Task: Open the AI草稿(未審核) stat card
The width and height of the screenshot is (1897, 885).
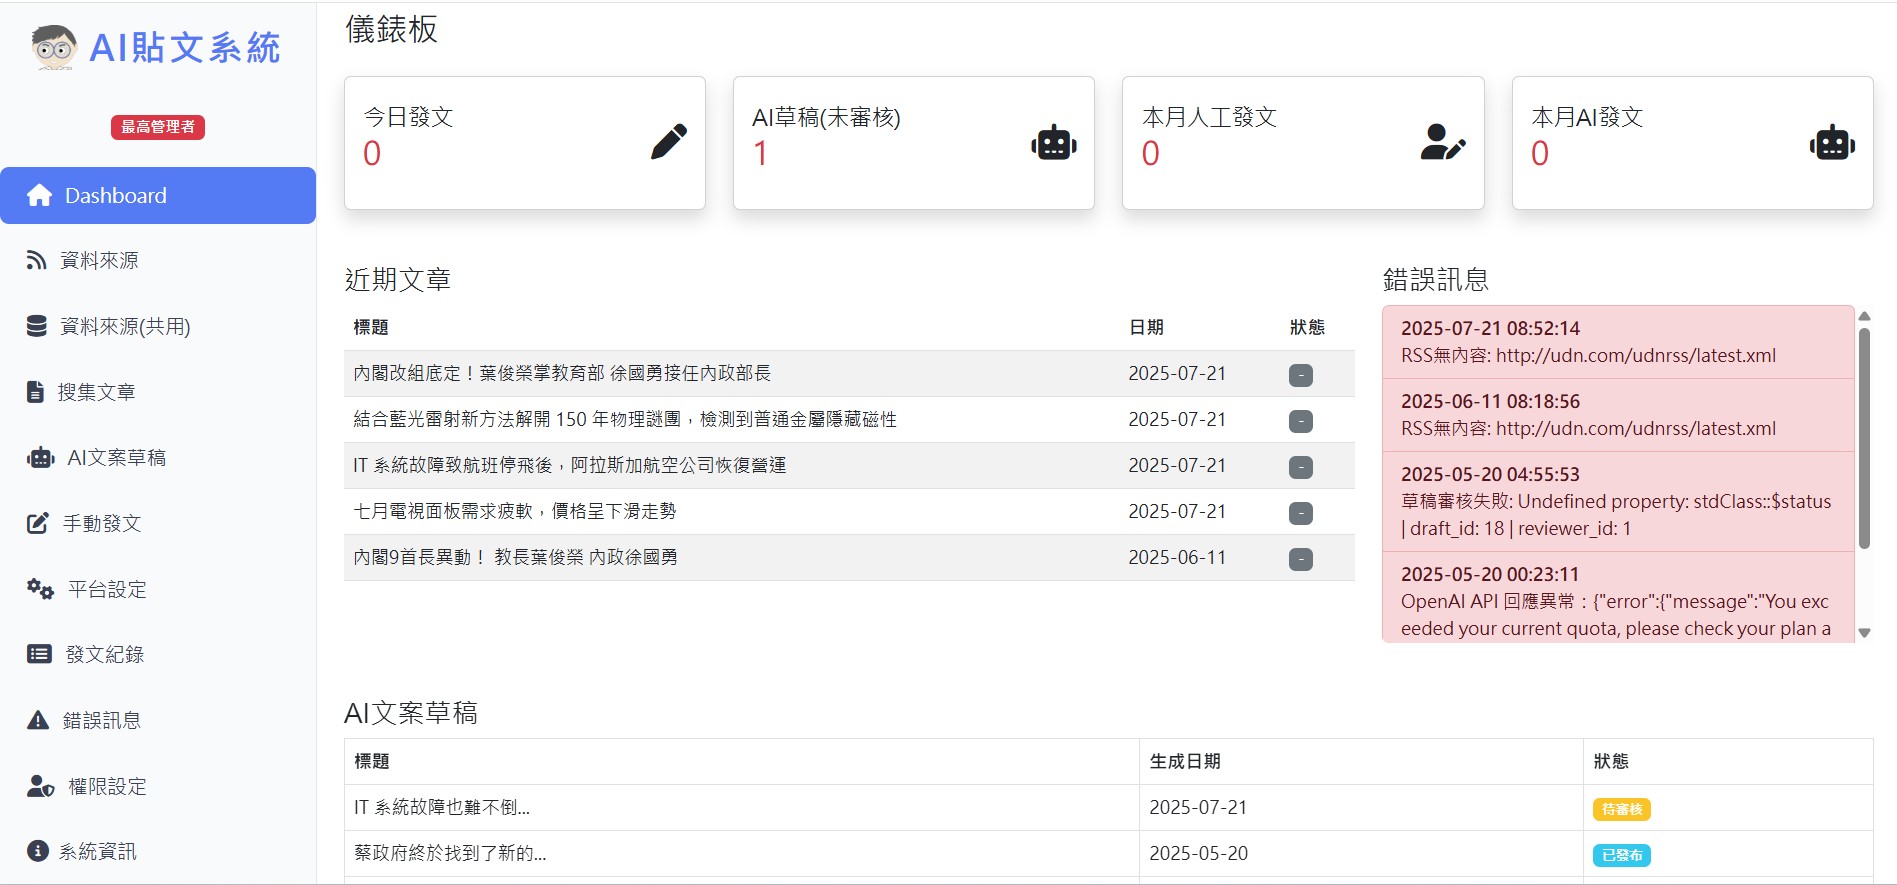Action: point(914,143)
